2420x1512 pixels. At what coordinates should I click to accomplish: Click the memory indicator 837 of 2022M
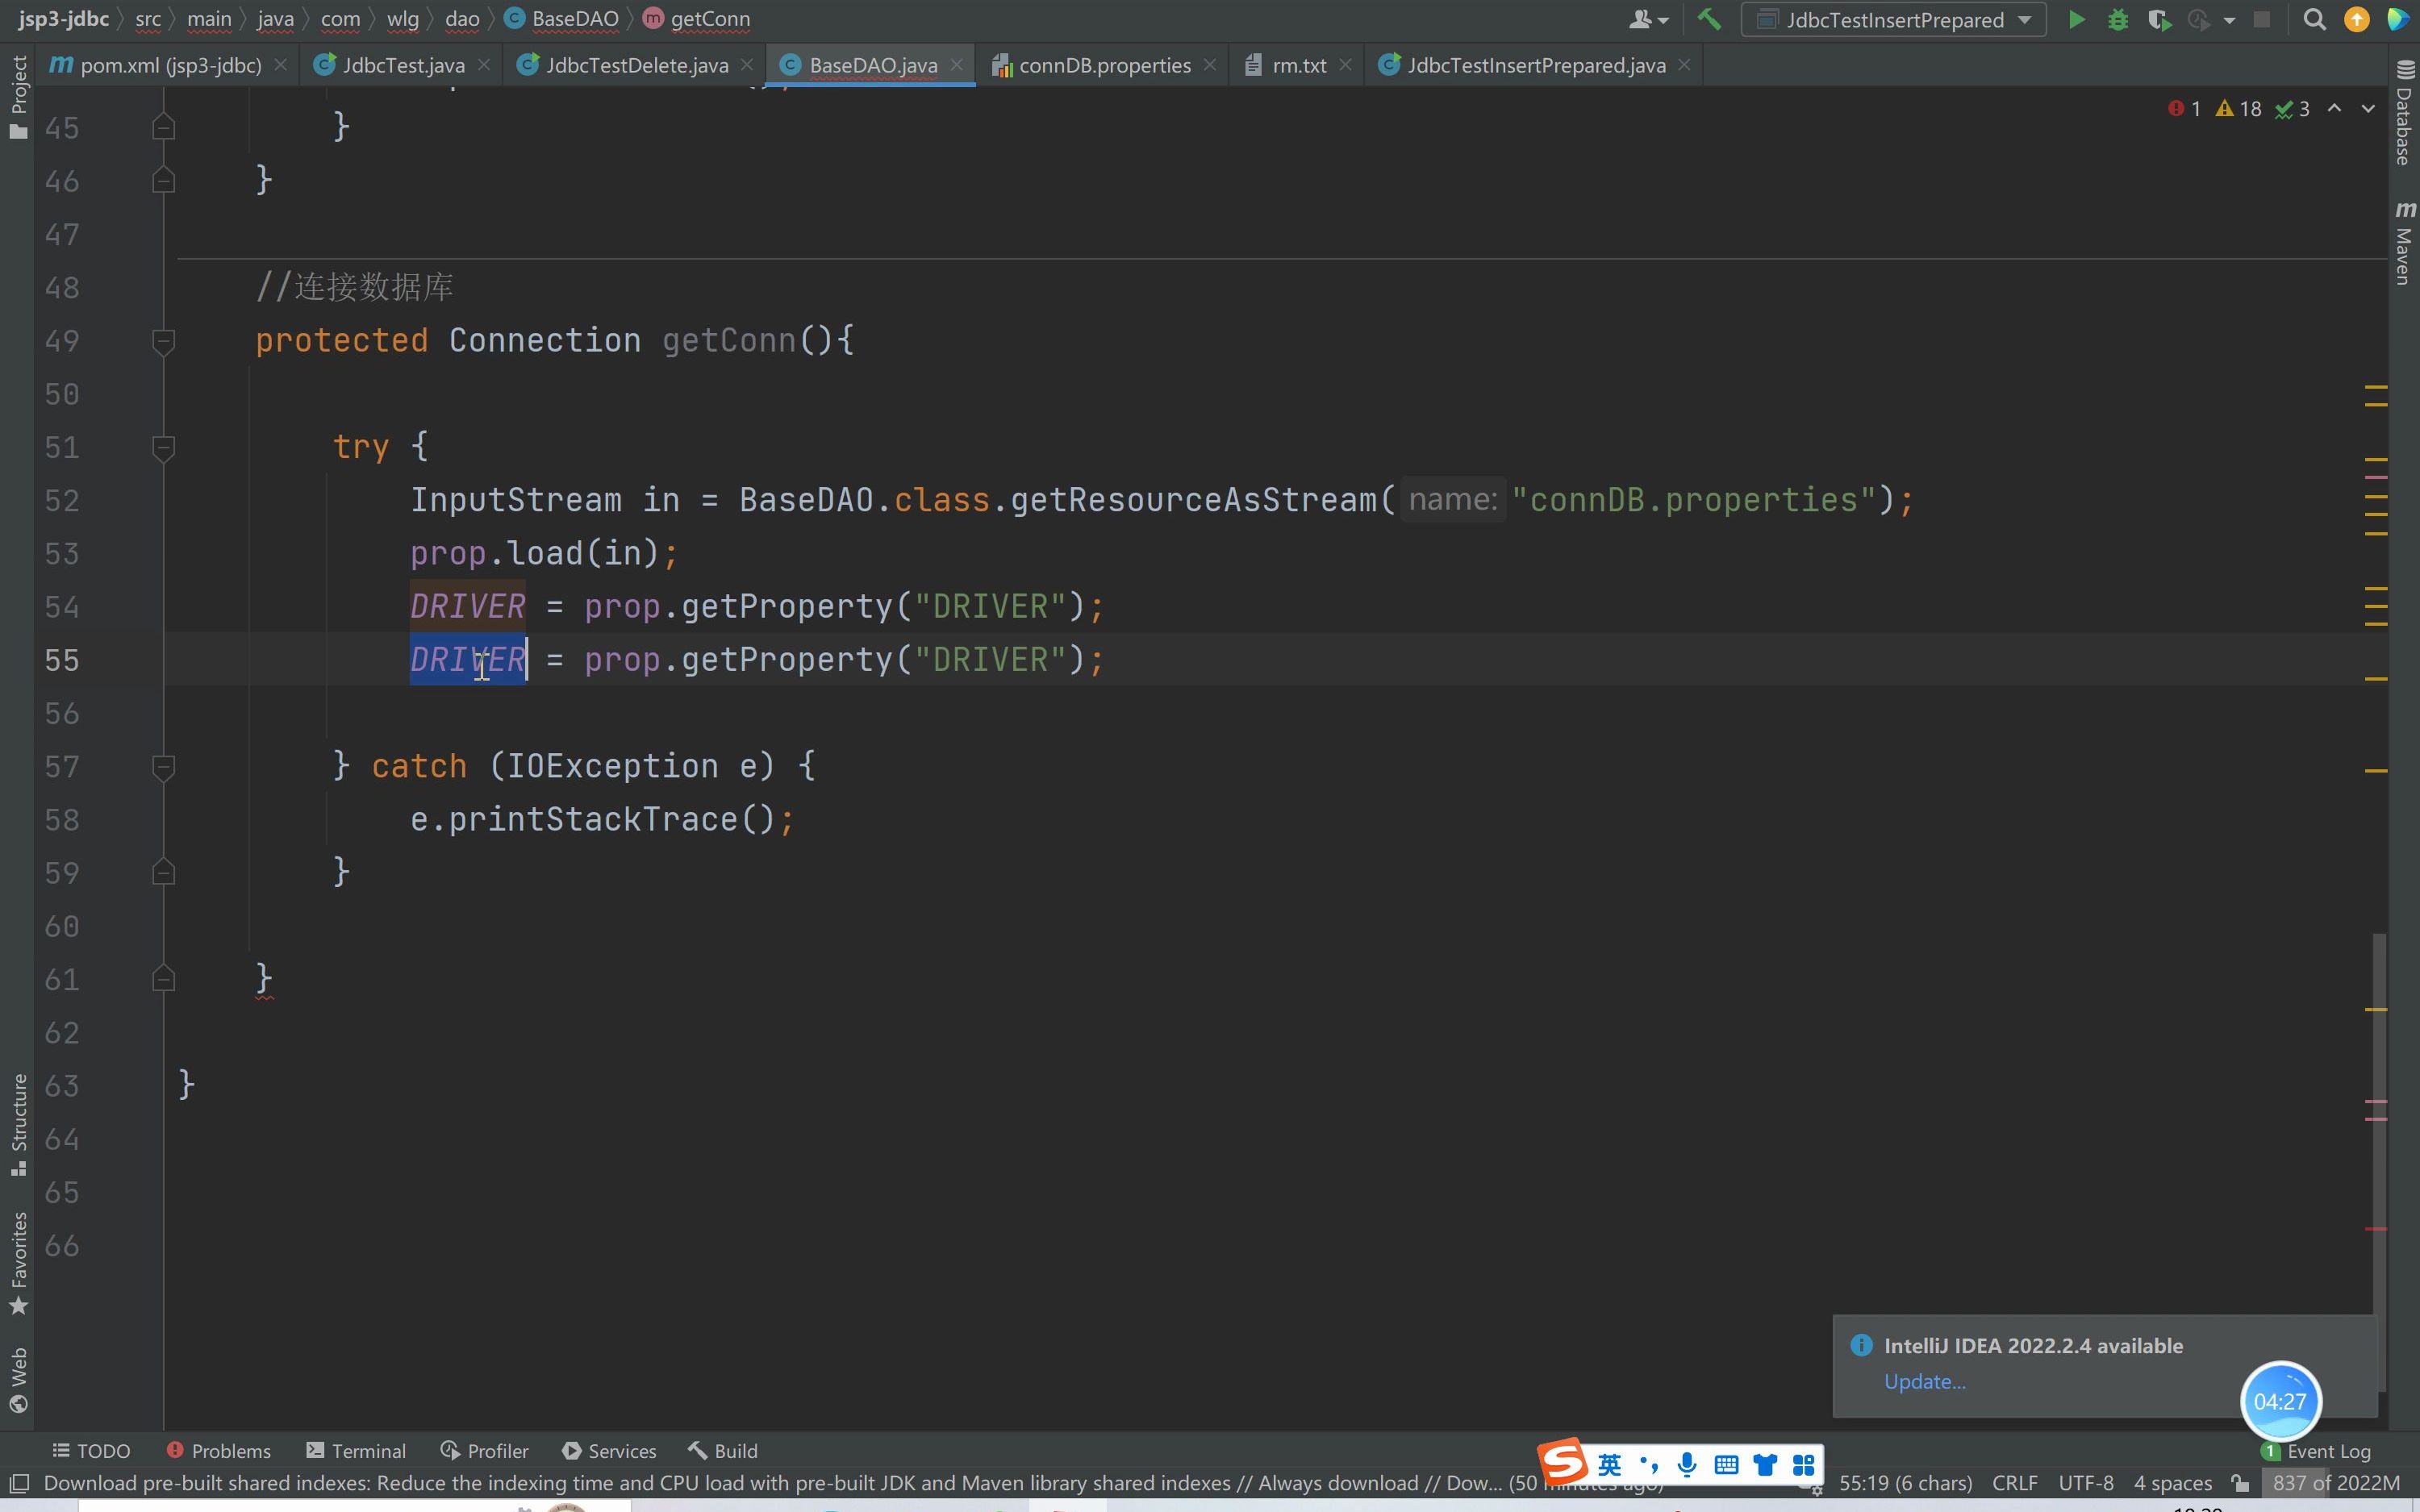(x=2335, y=1483)
